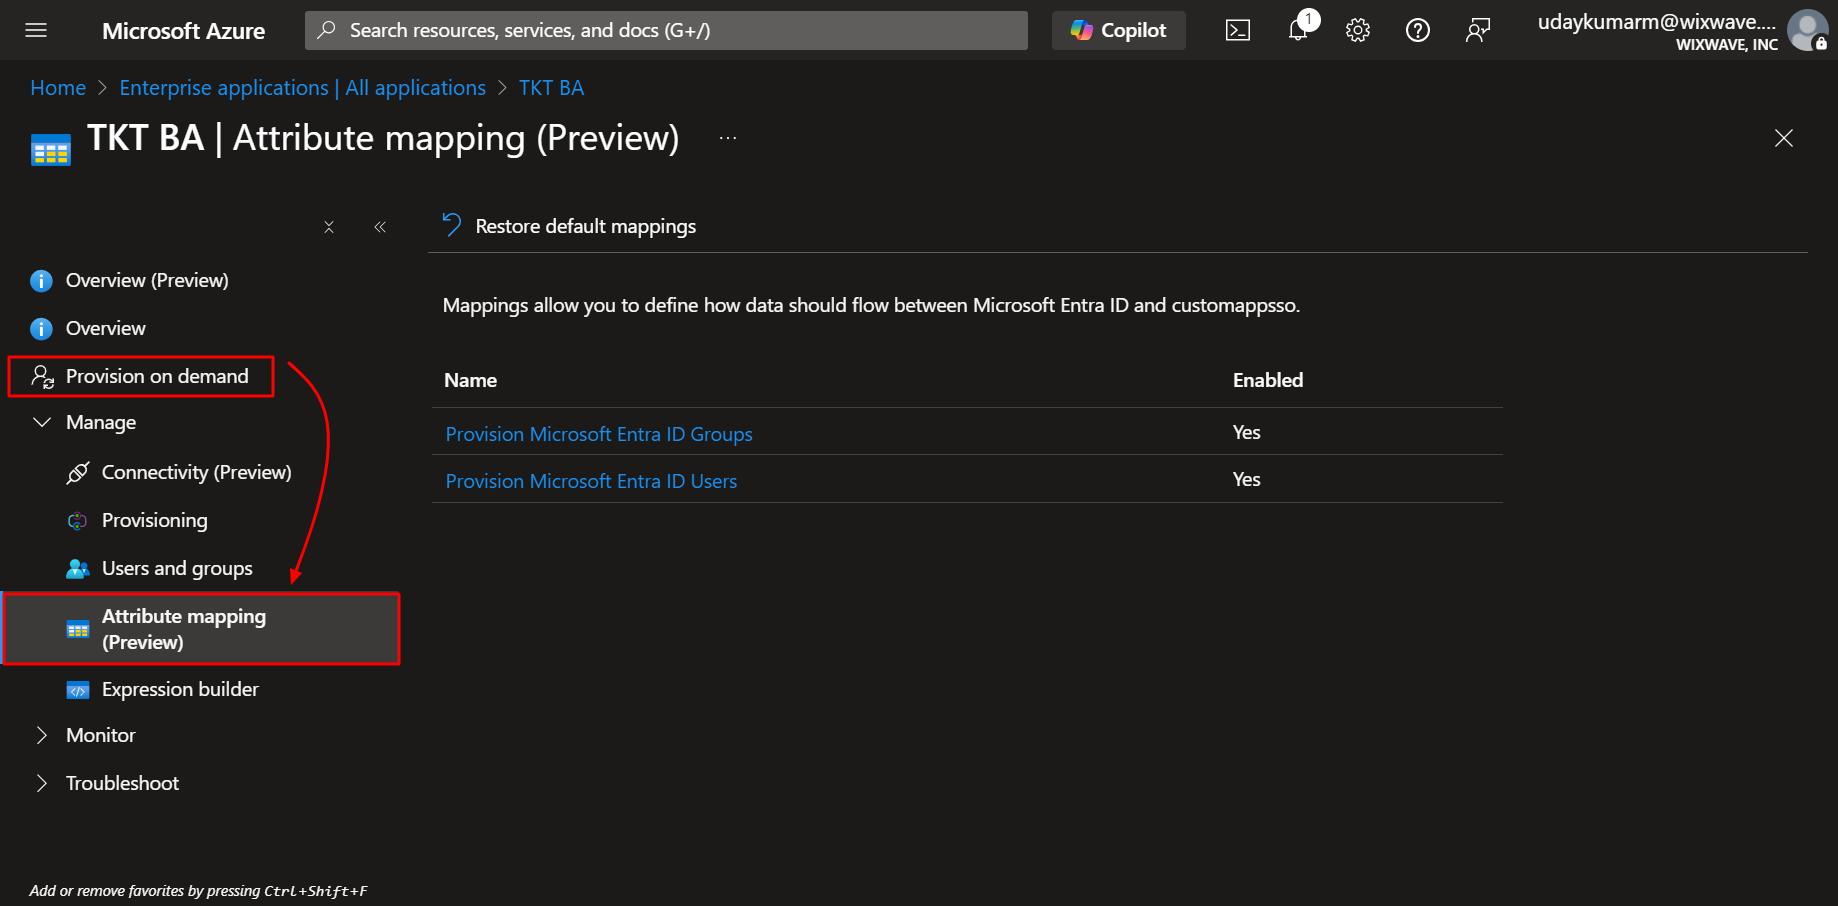This screenshot has height=906, width=1838.
Task: Open account avatar menu
Action: tap(1808, 30)
